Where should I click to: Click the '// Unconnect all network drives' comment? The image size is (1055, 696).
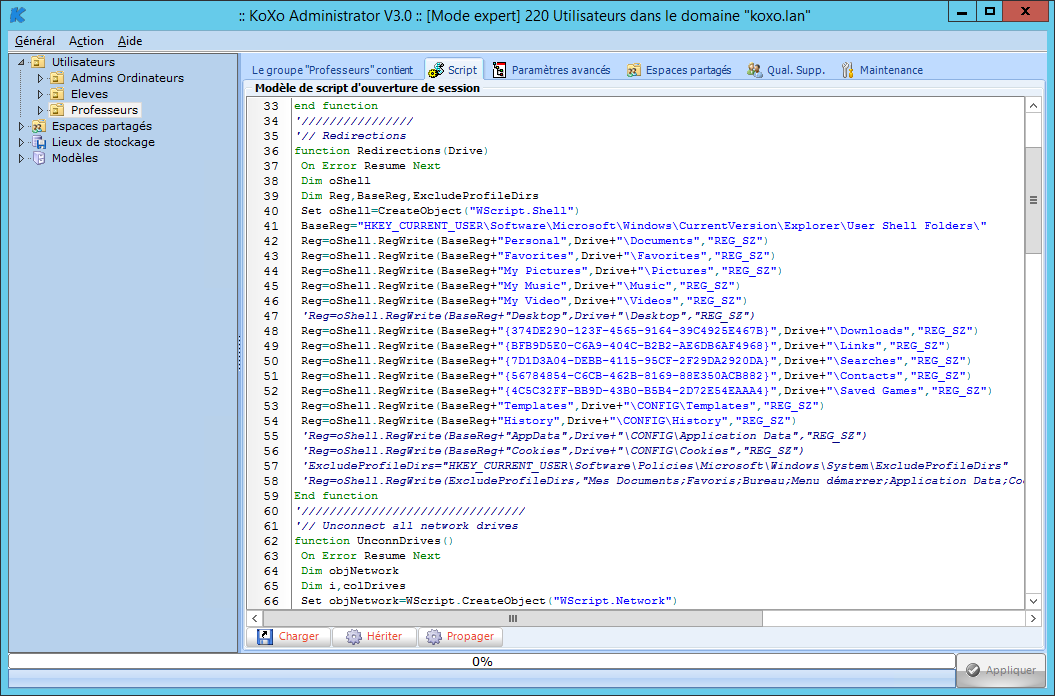click(x=407, y=526)
